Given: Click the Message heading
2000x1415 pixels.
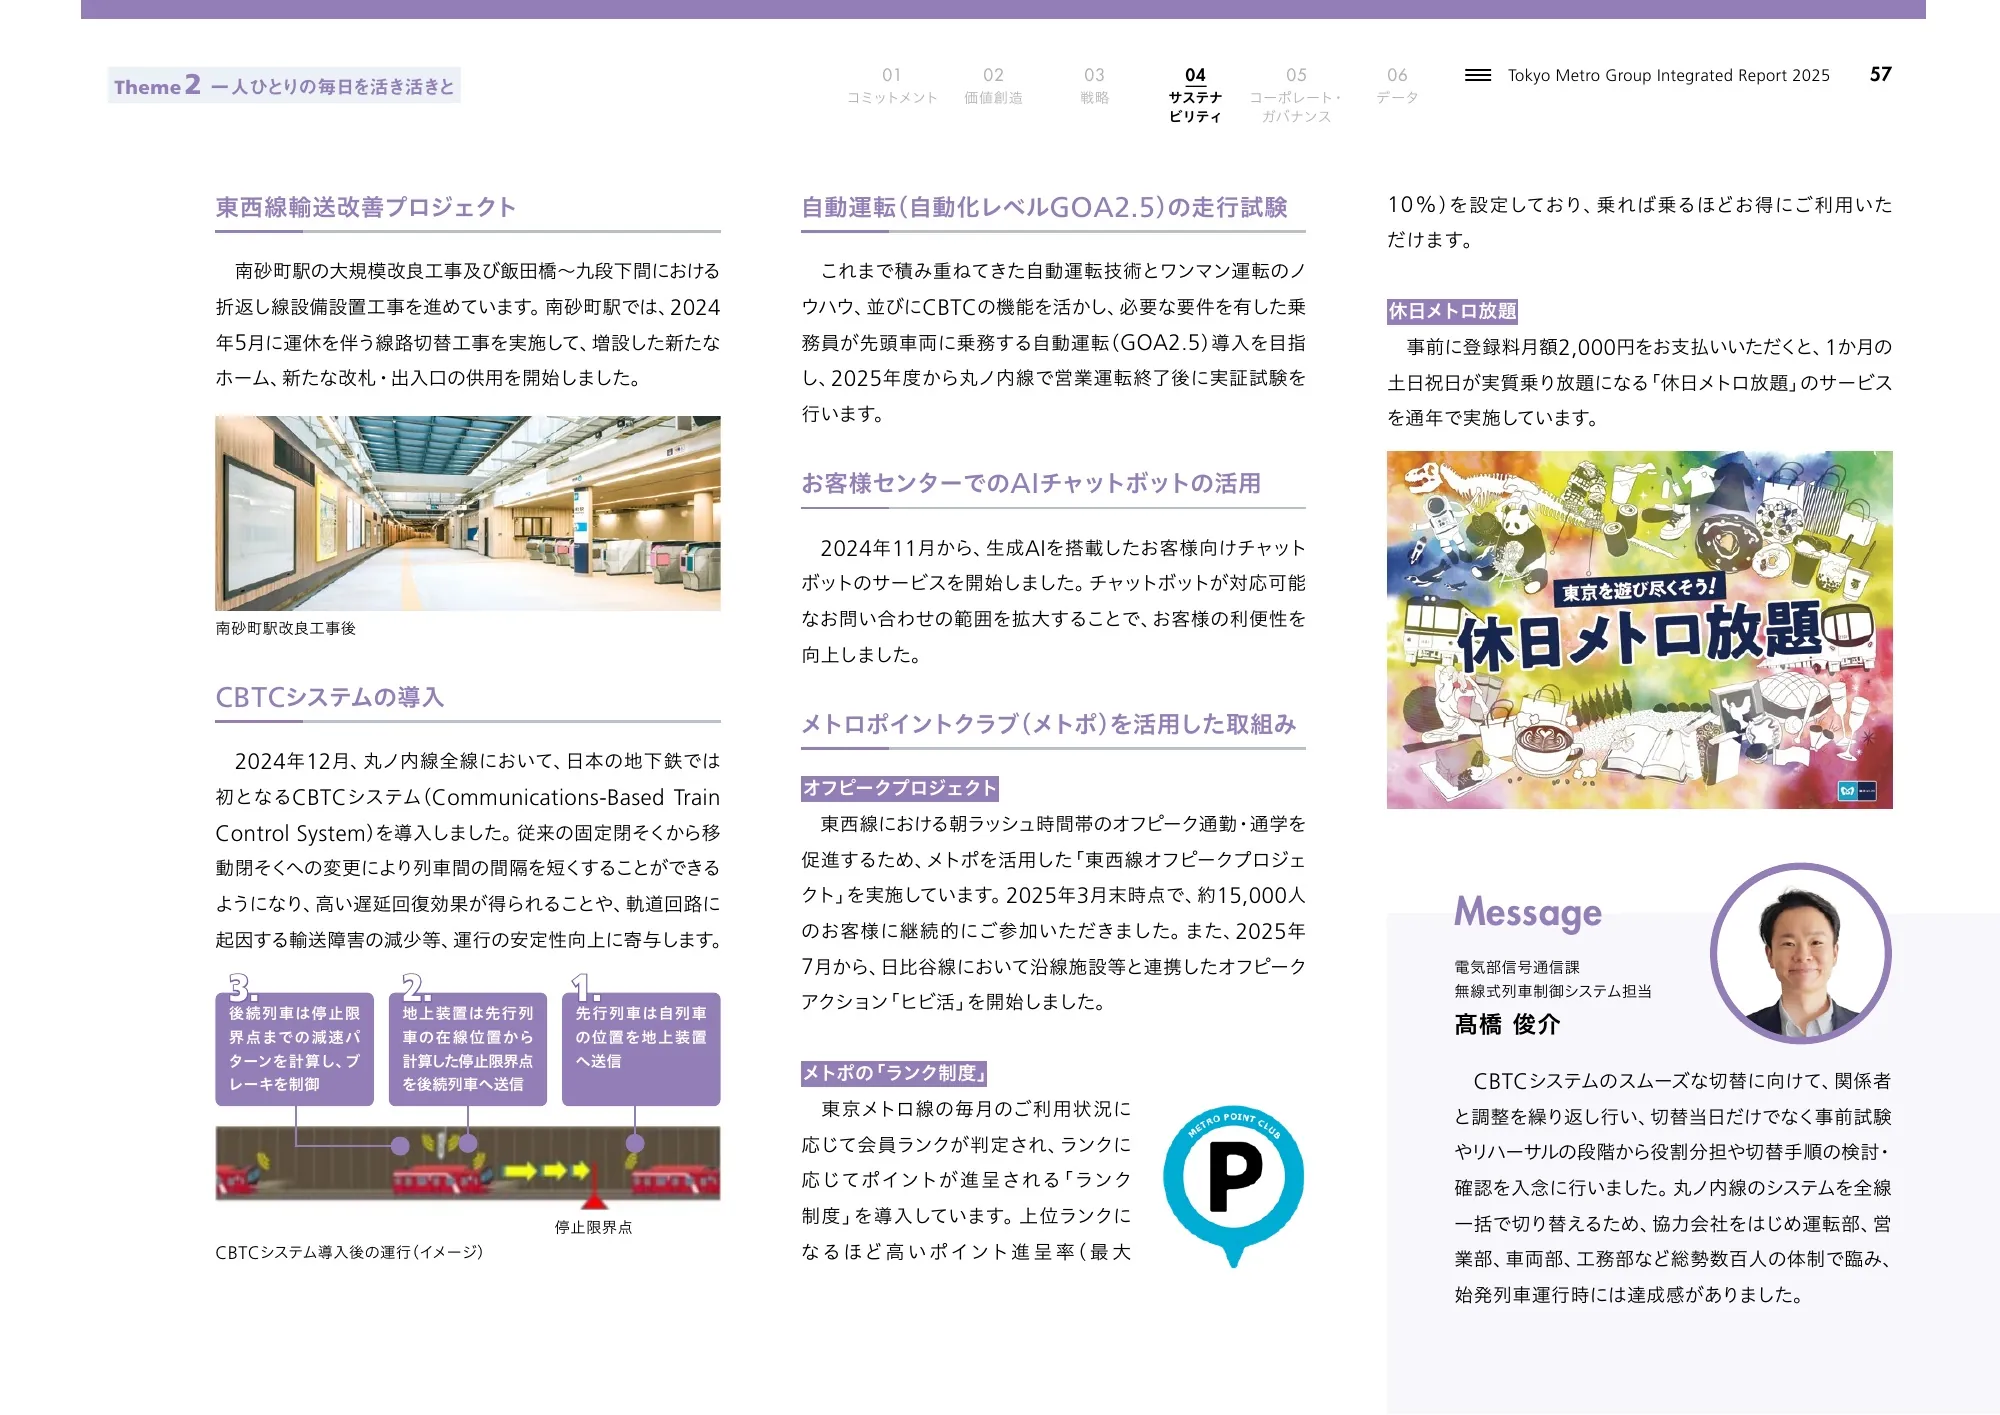Looking at the screenshot, I should tap(1527, 913).
